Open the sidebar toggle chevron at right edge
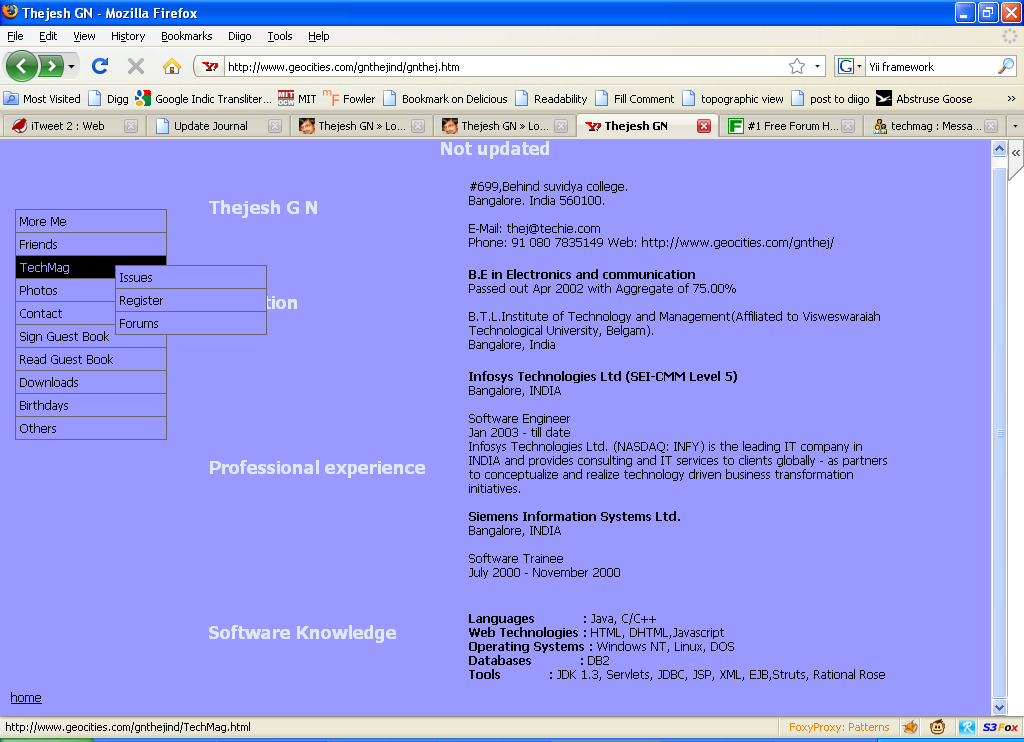Image resolution: width=1024 pixels, height=742 pixels. pyautogui.click(x=1016, y=153)
